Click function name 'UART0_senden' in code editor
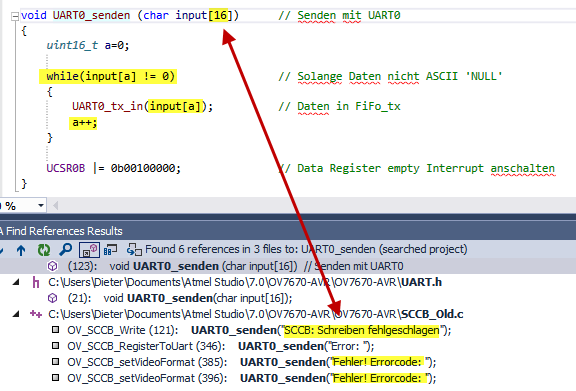The image size is (576, 391). 91,15
